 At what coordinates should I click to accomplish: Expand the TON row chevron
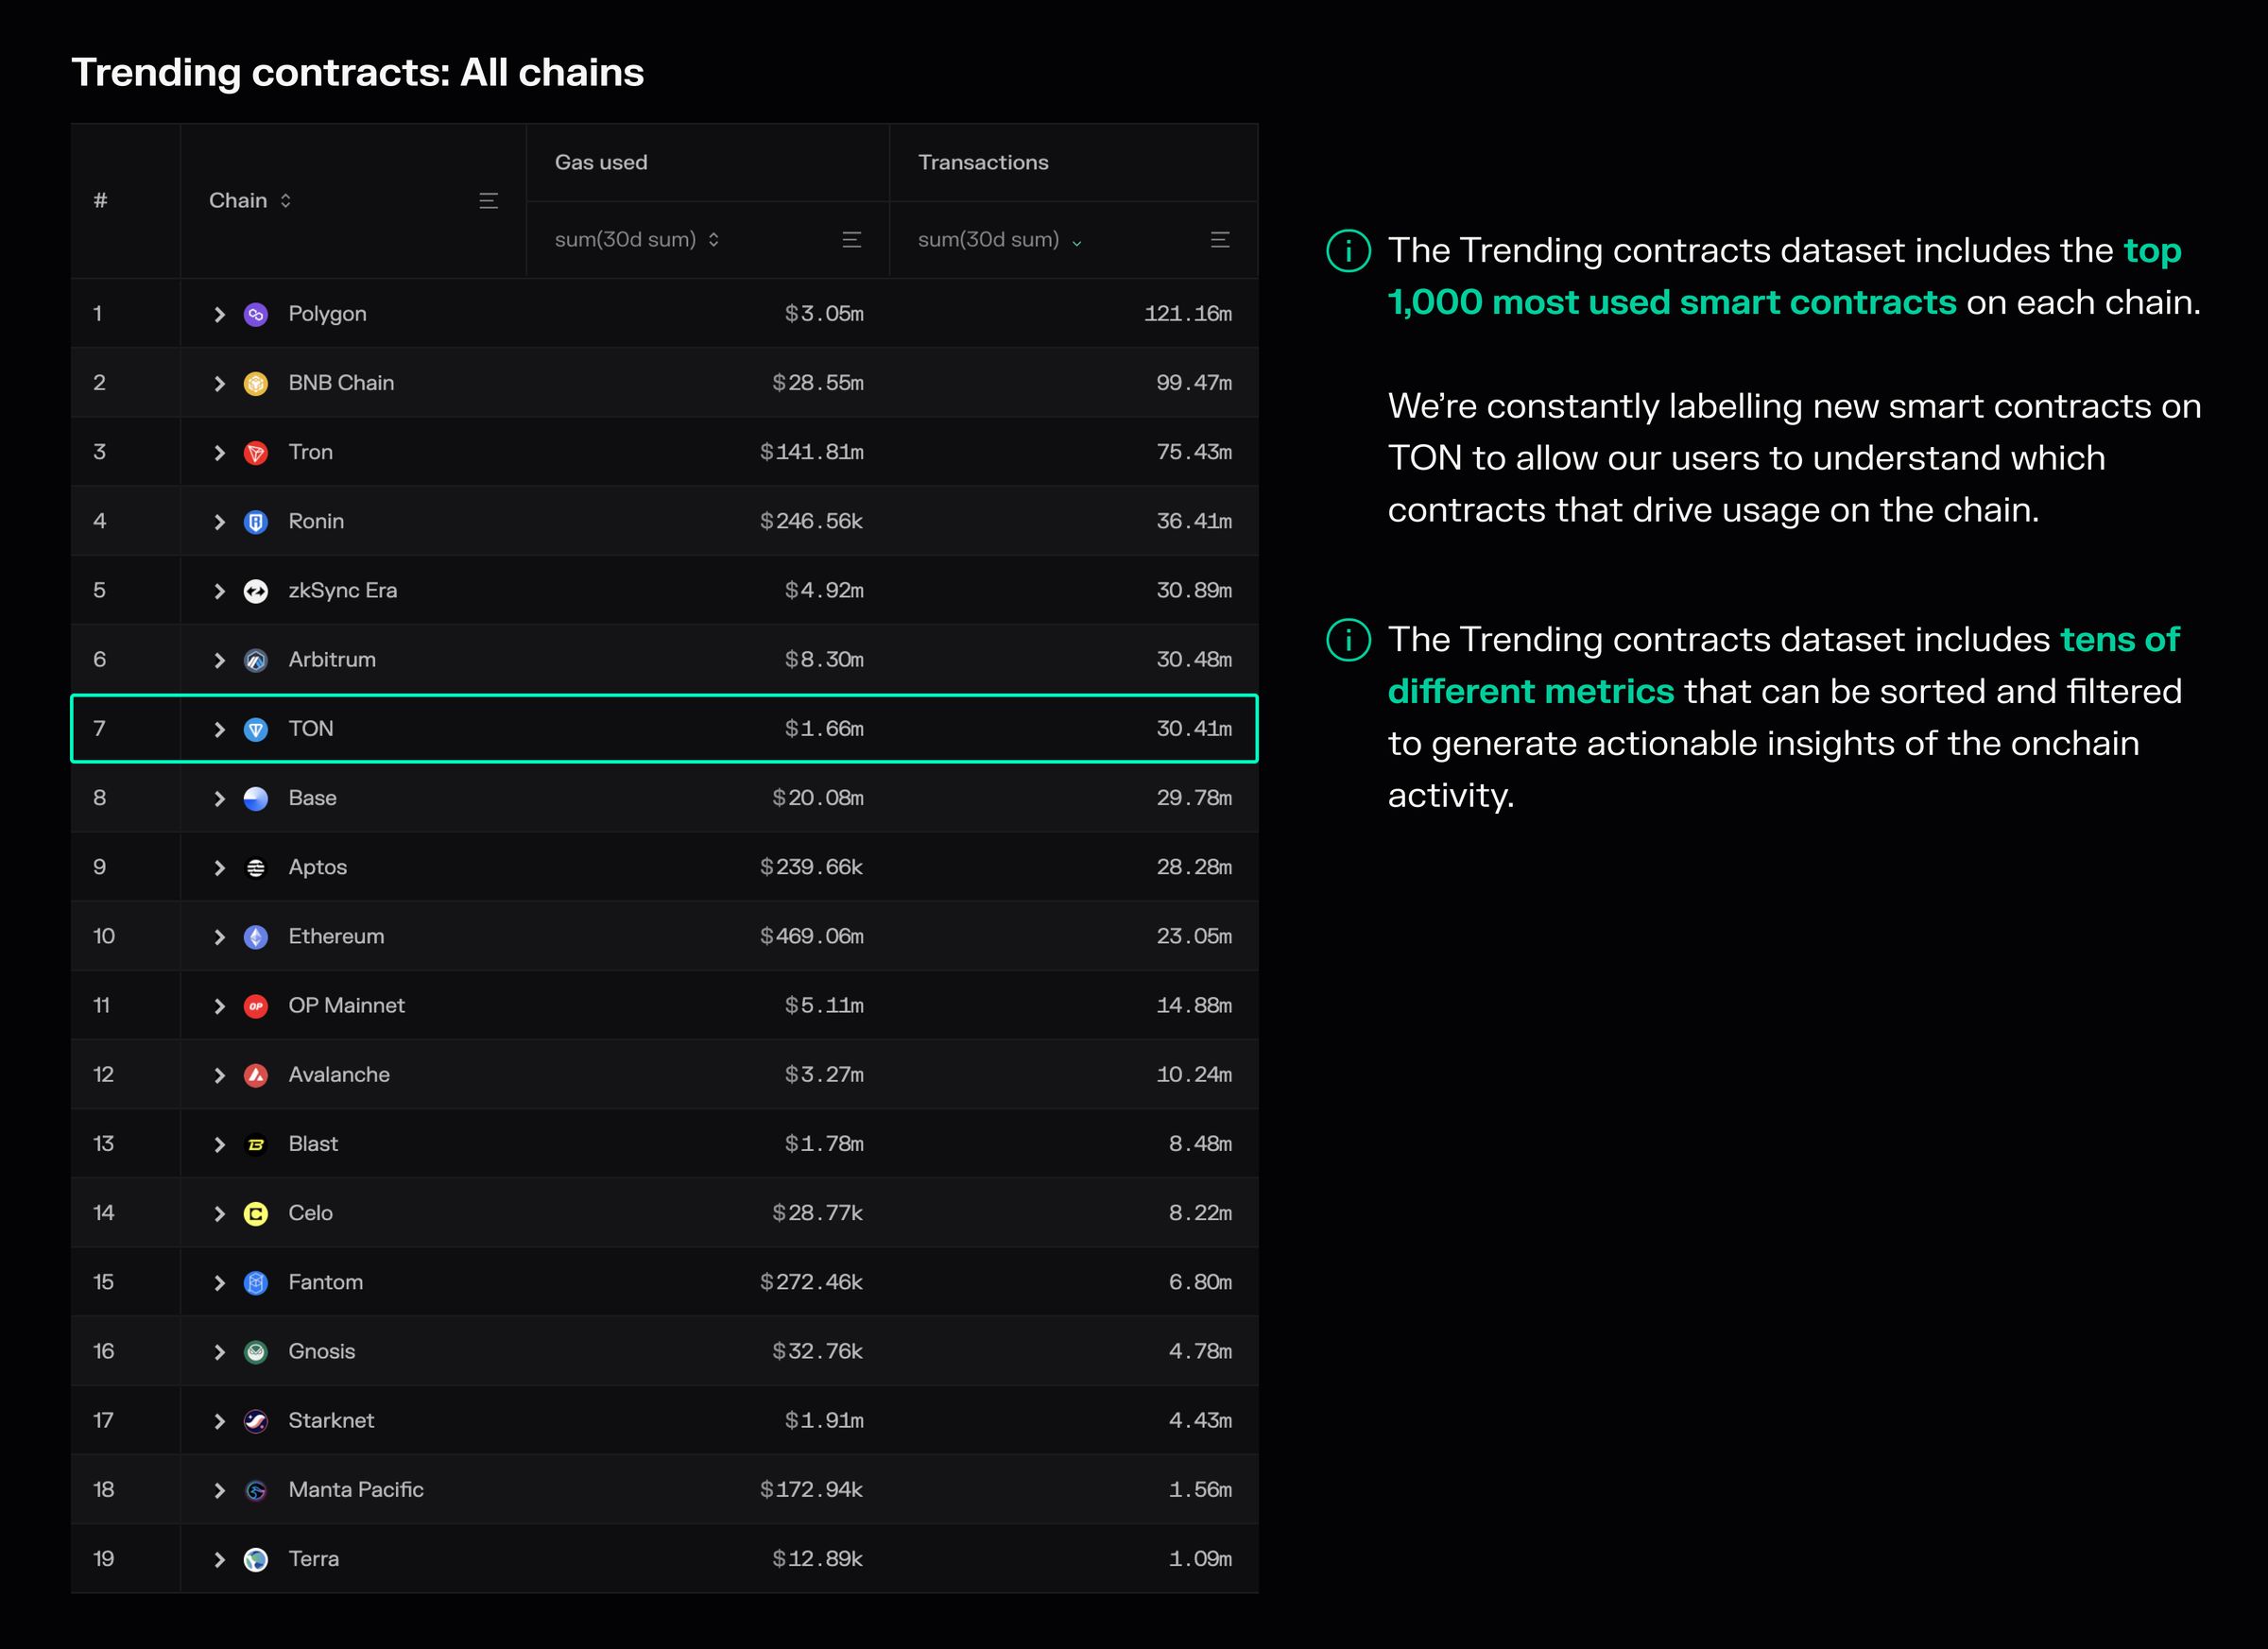tap(220, 729)
